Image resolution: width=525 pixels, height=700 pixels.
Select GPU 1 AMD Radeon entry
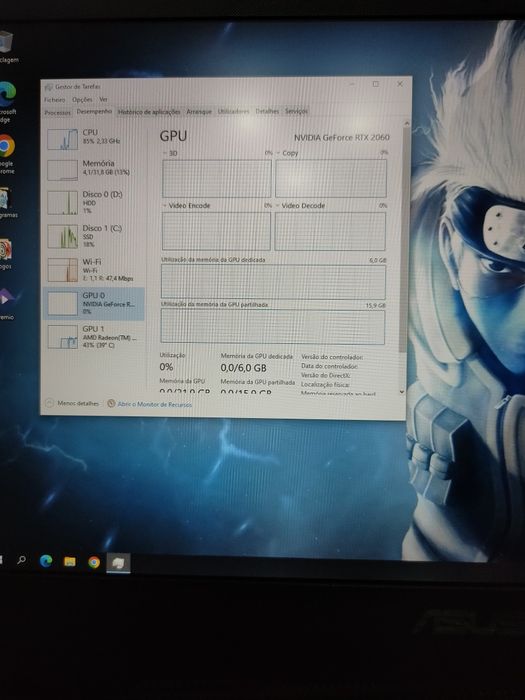(93, 337)
